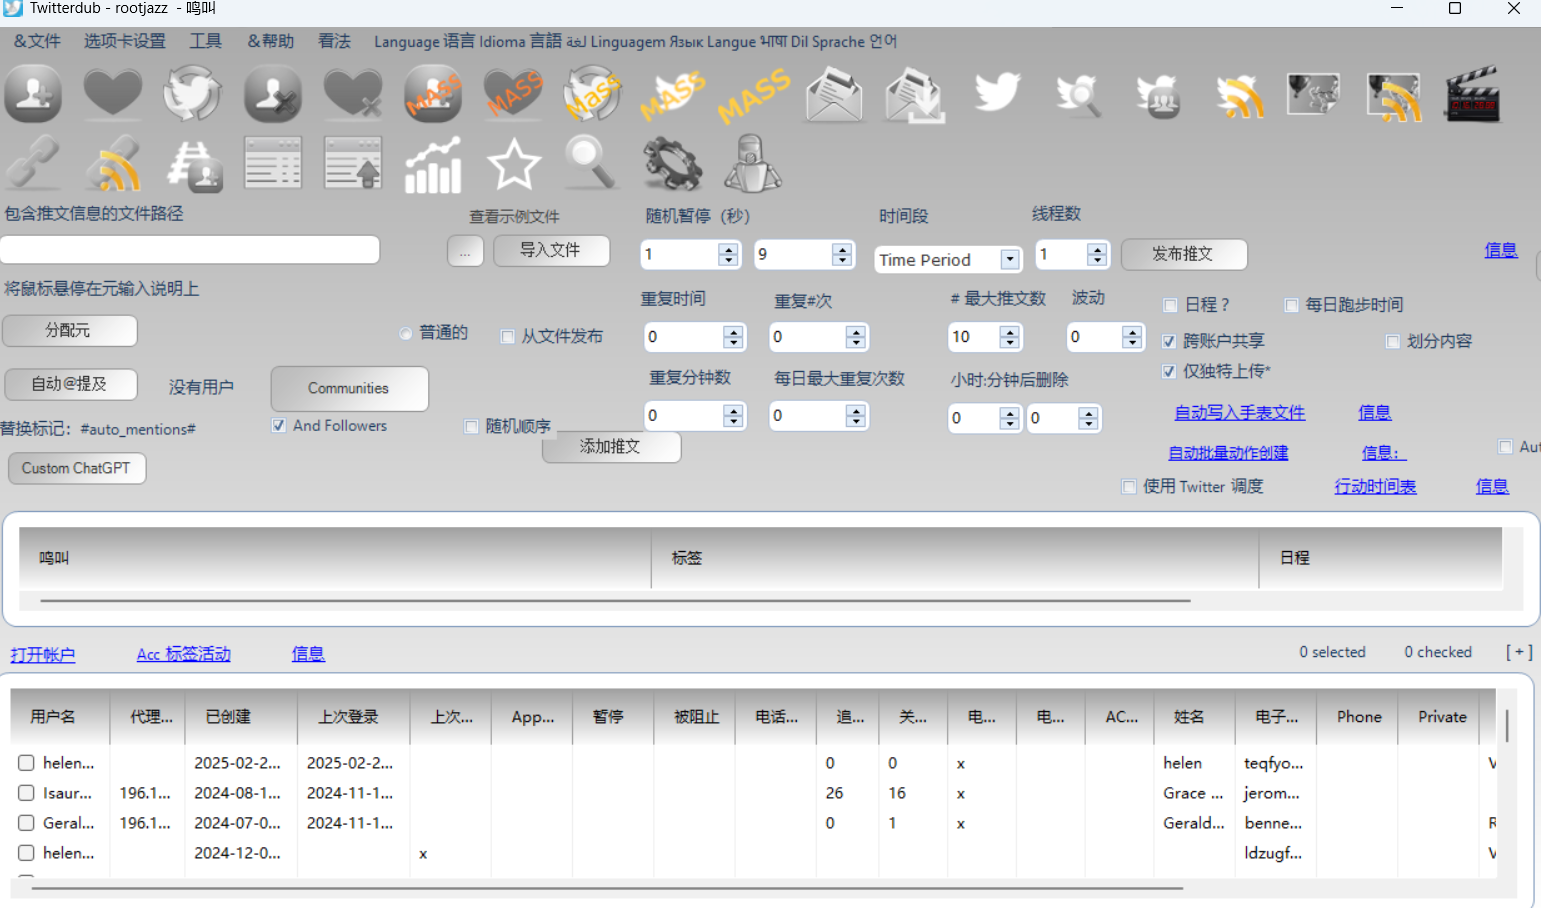This screenshot has width=1541, height=908.
Task: Click the star favorites icon
Action: 513,165
